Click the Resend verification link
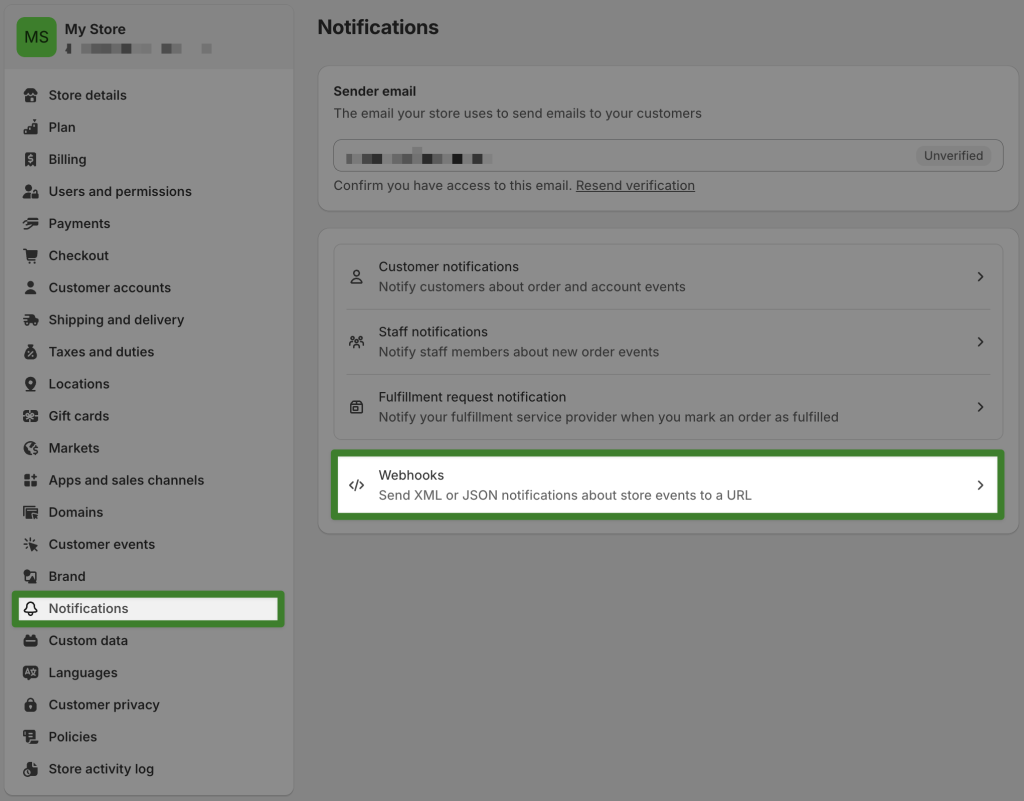Screen dimensions: 1024x801 pos(635,184)
